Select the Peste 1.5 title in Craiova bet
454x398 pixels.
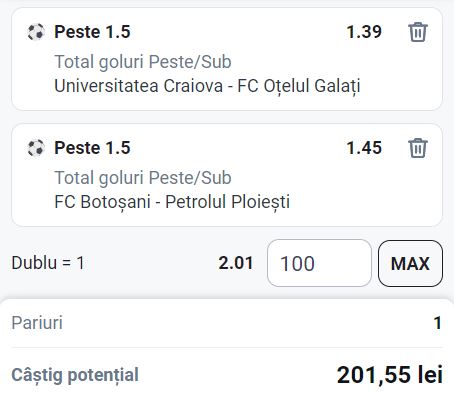tap(92, 32)
